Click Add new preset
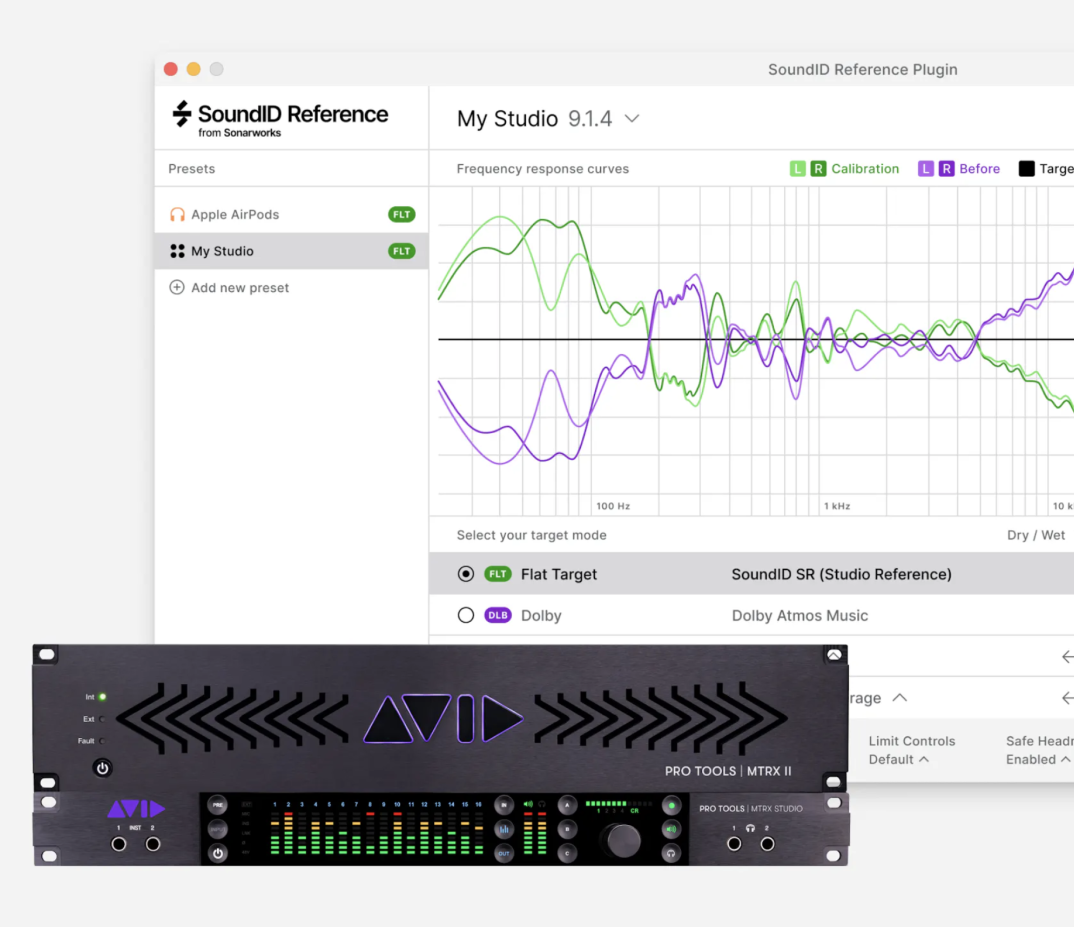This screenshot has height=927, width=1074. (240, 288)
